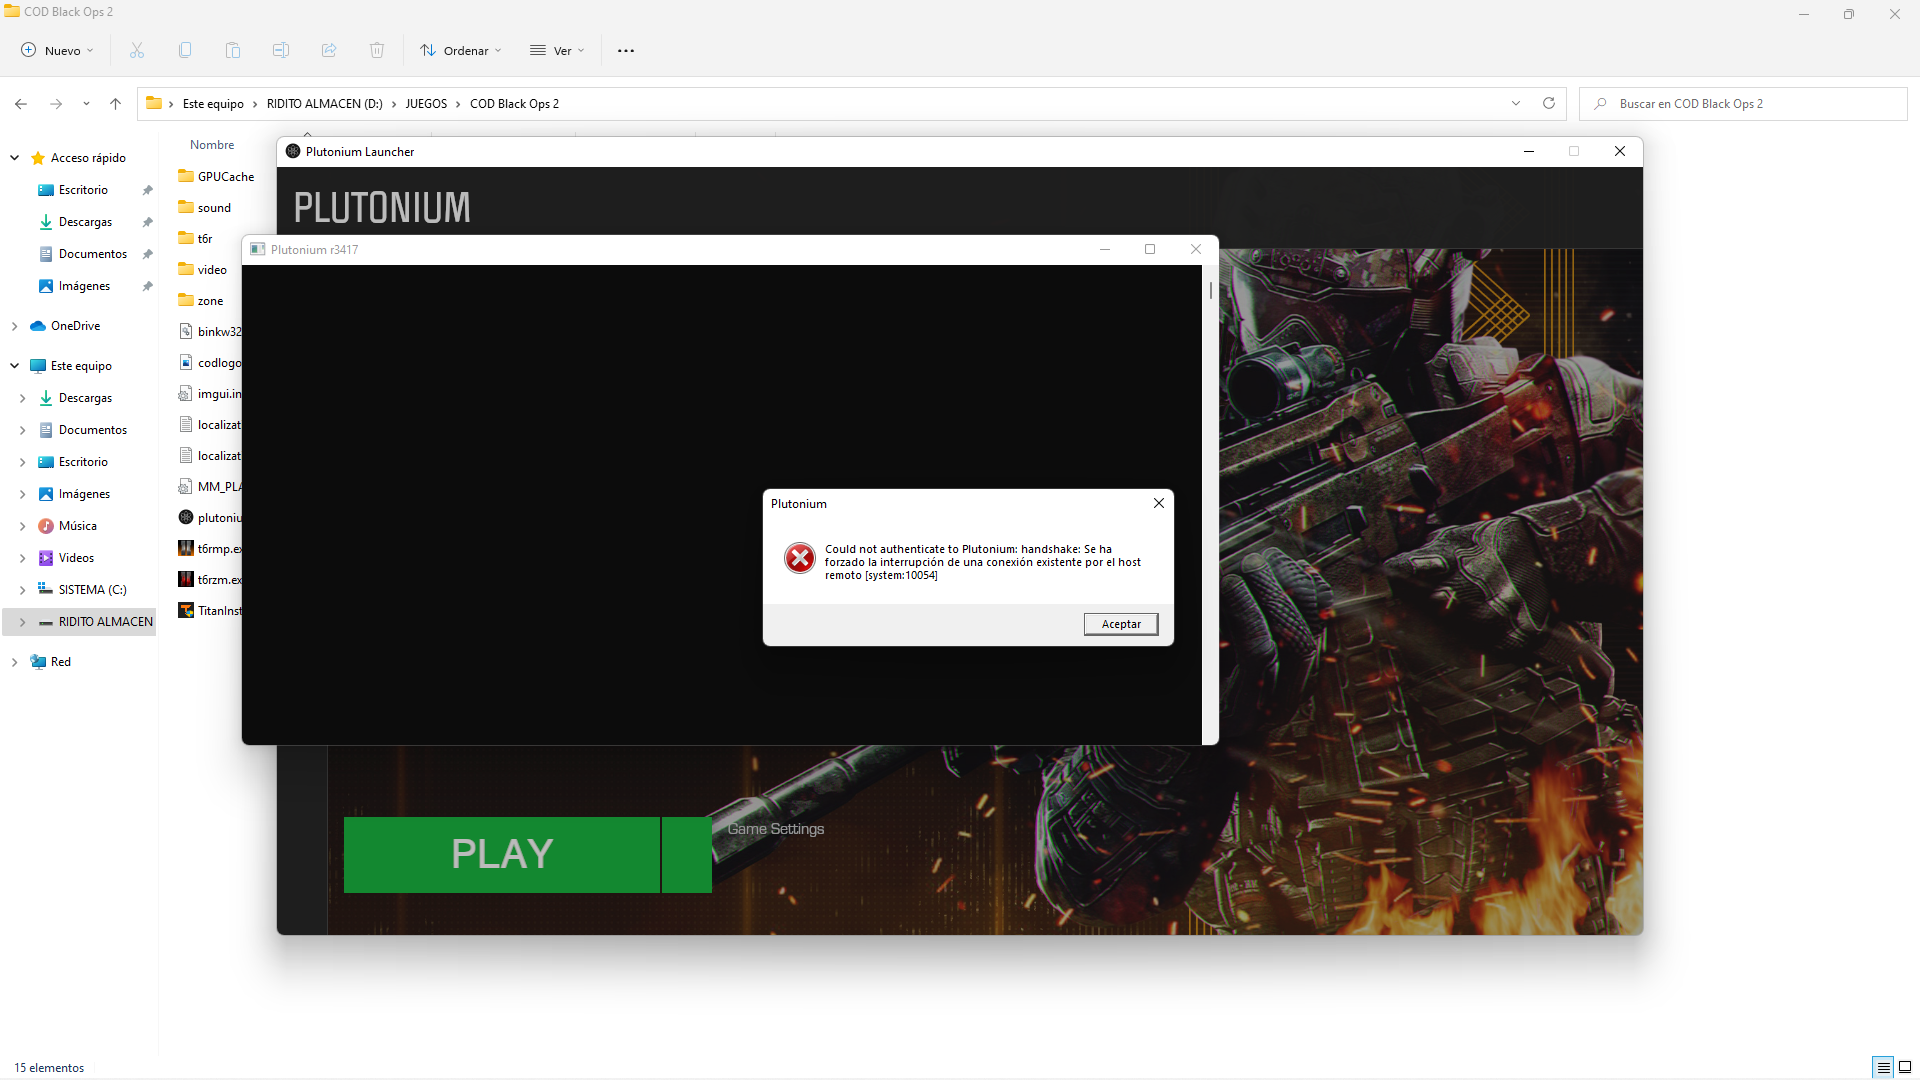The width and height of the screenshot is (1920, 1080).
Task: Switch to details view icon in the status bar
Action: pyautogui.click(x=1883, y=1067)
